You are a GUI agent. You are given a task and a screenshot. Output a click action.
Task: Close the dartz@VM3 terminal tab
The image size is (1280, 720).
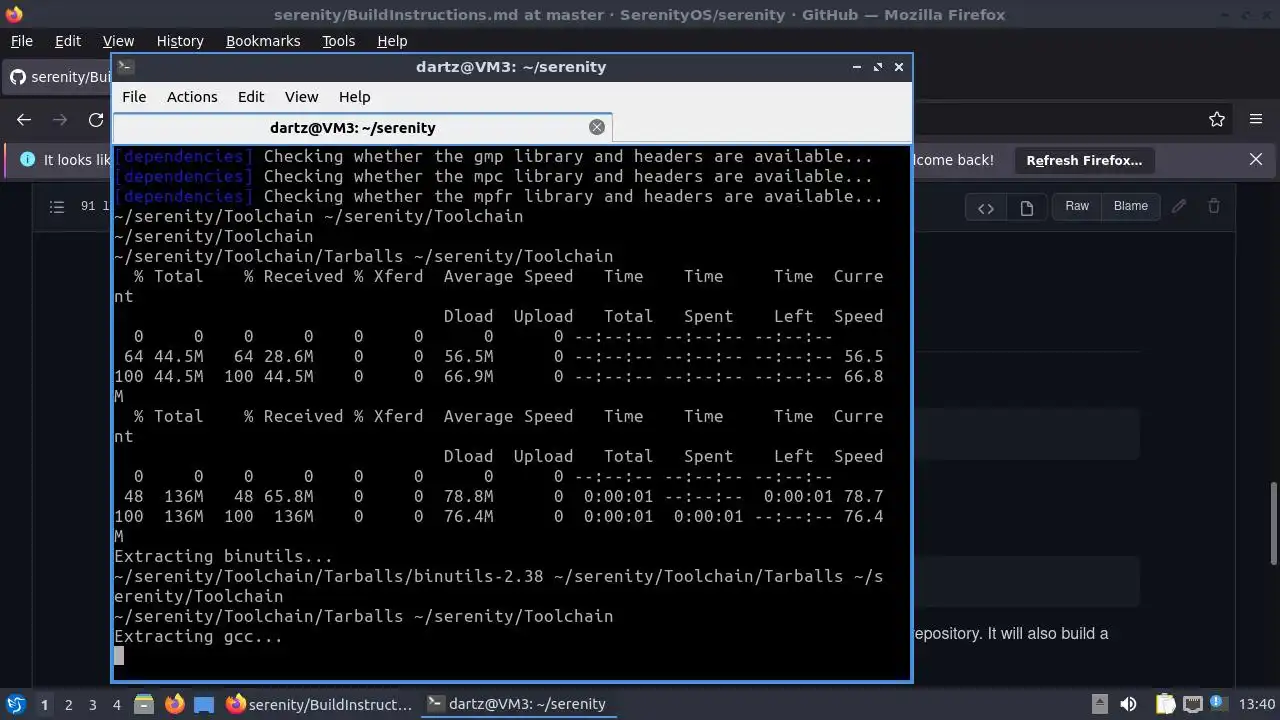click(x=597, y=127)
